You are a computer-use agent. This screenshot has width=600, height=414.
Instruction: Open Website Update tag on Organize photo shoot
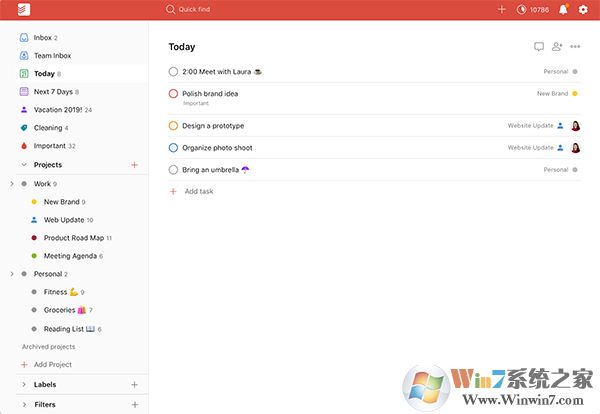click(530, 148)
